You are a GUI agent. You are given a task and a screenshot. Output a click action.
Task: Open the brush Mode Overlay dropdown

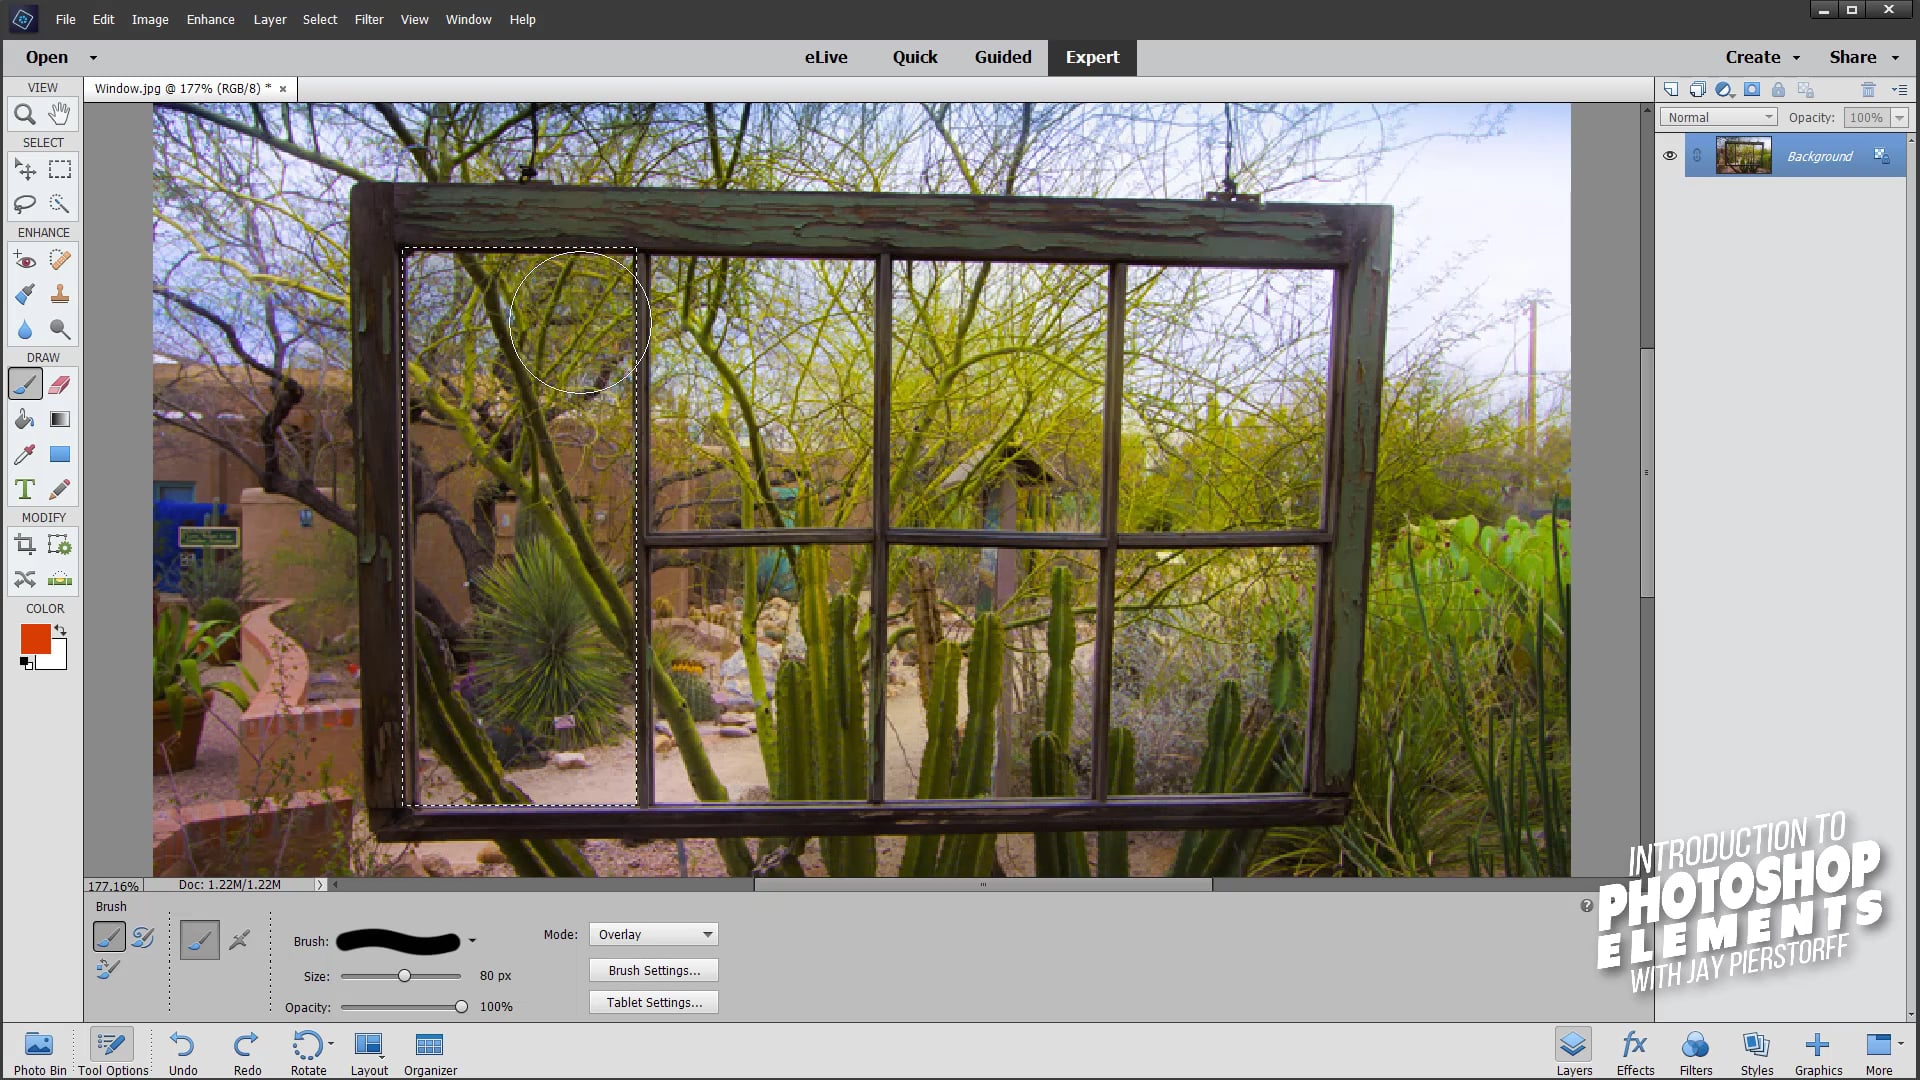654,934
